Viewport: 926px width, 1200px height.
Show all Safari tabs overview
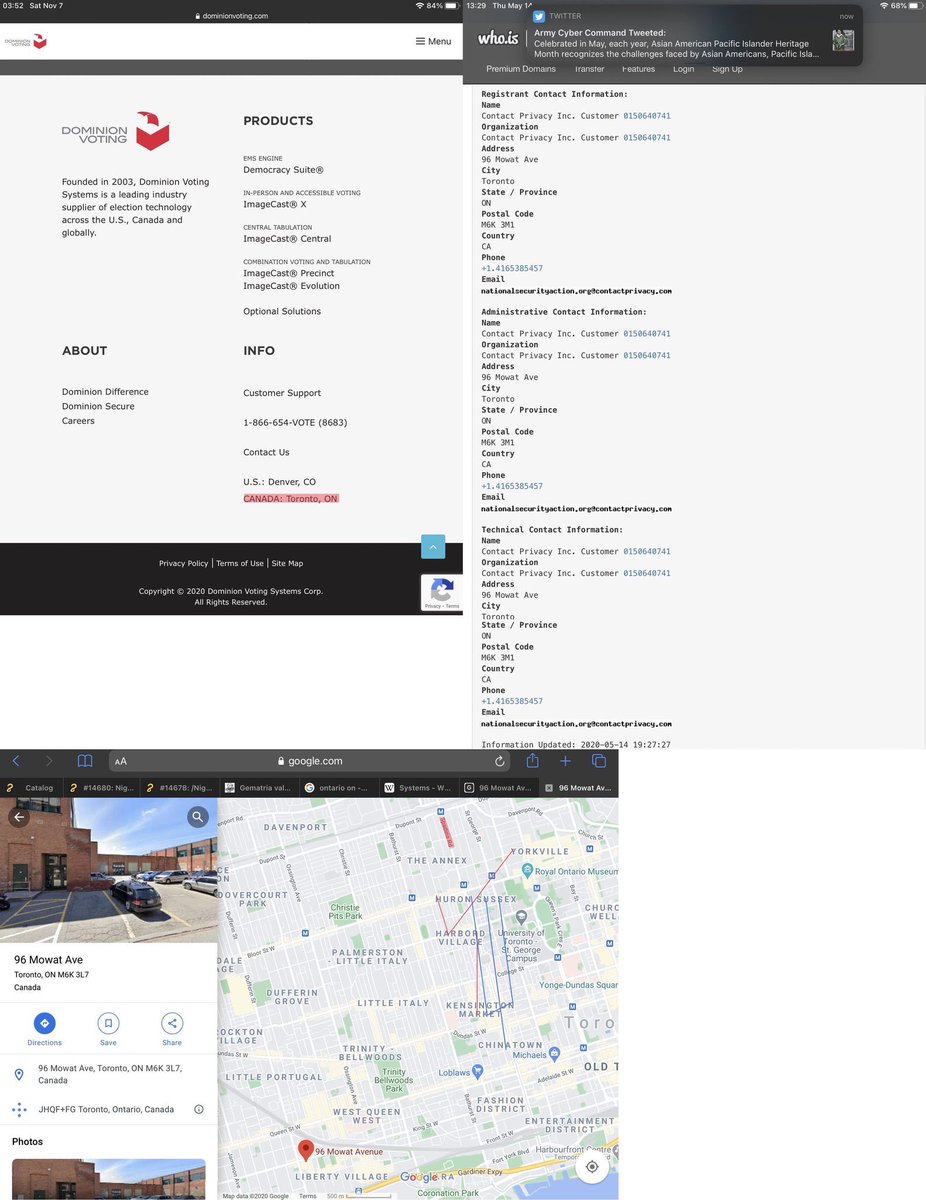pos(599,761)
